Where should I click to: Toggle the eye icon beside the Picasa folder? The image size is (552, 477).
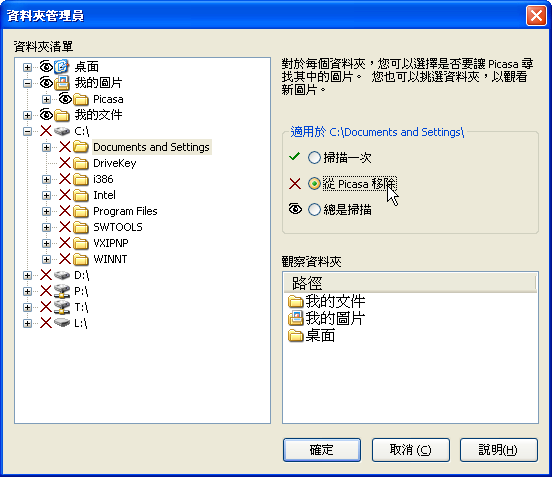pos(65,99)
